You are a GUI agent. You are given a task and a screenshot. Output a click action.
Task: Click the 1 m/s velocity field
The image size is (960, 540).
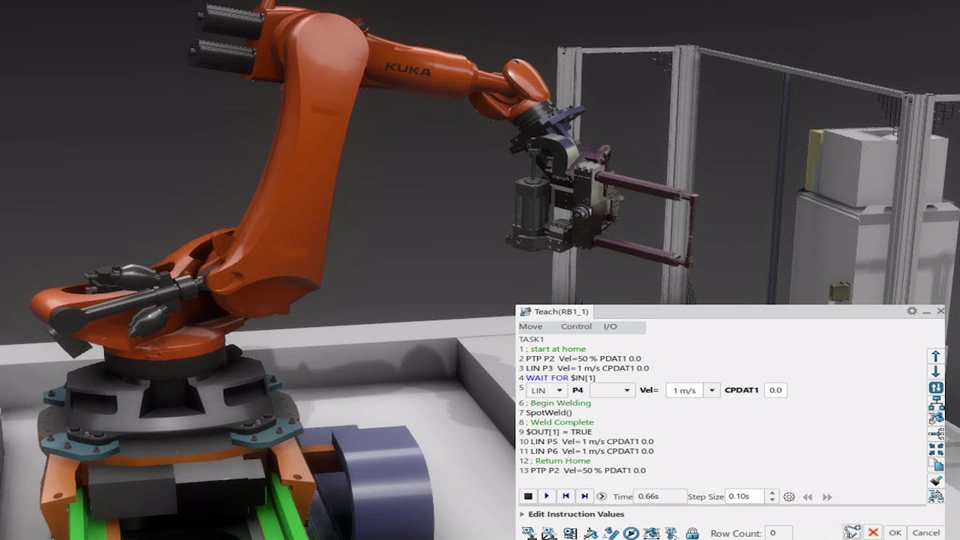(684, 390)
